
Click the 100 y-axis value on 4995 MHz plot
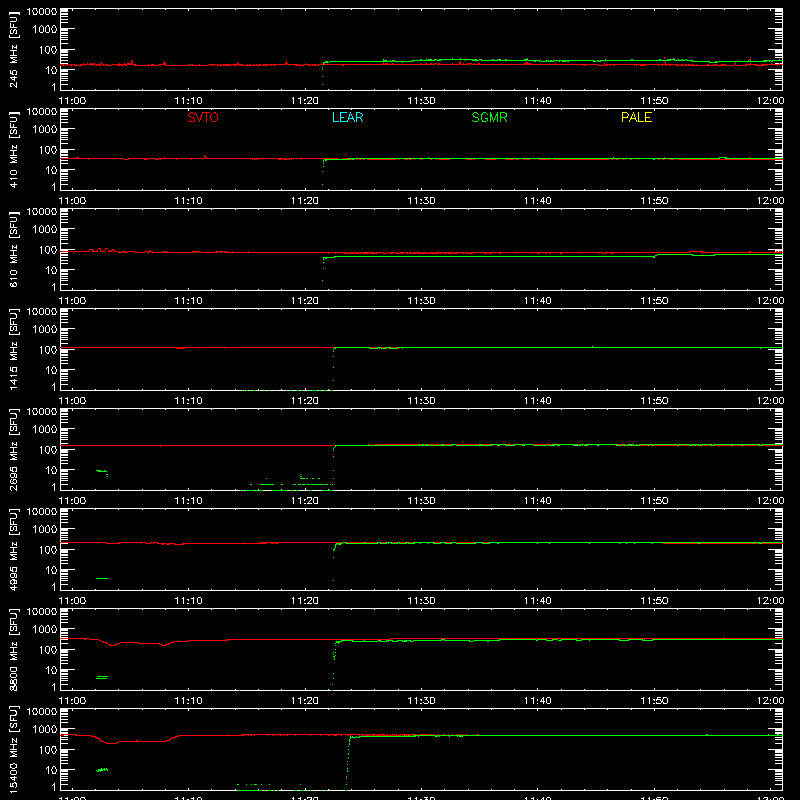[x=48, y=549]
